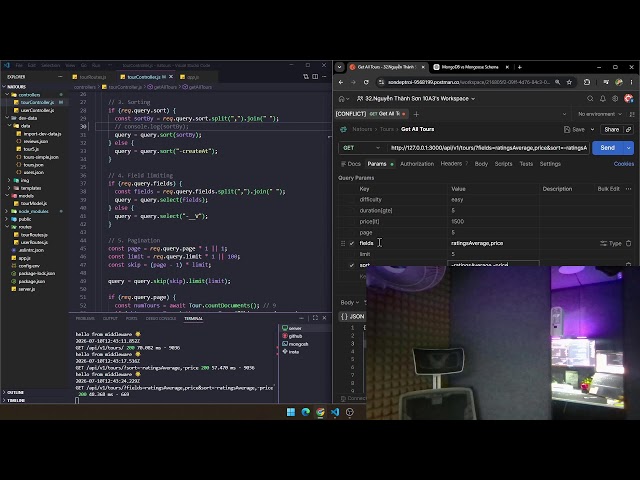Open the PROBLEMS panel tab

click(85, 318)
